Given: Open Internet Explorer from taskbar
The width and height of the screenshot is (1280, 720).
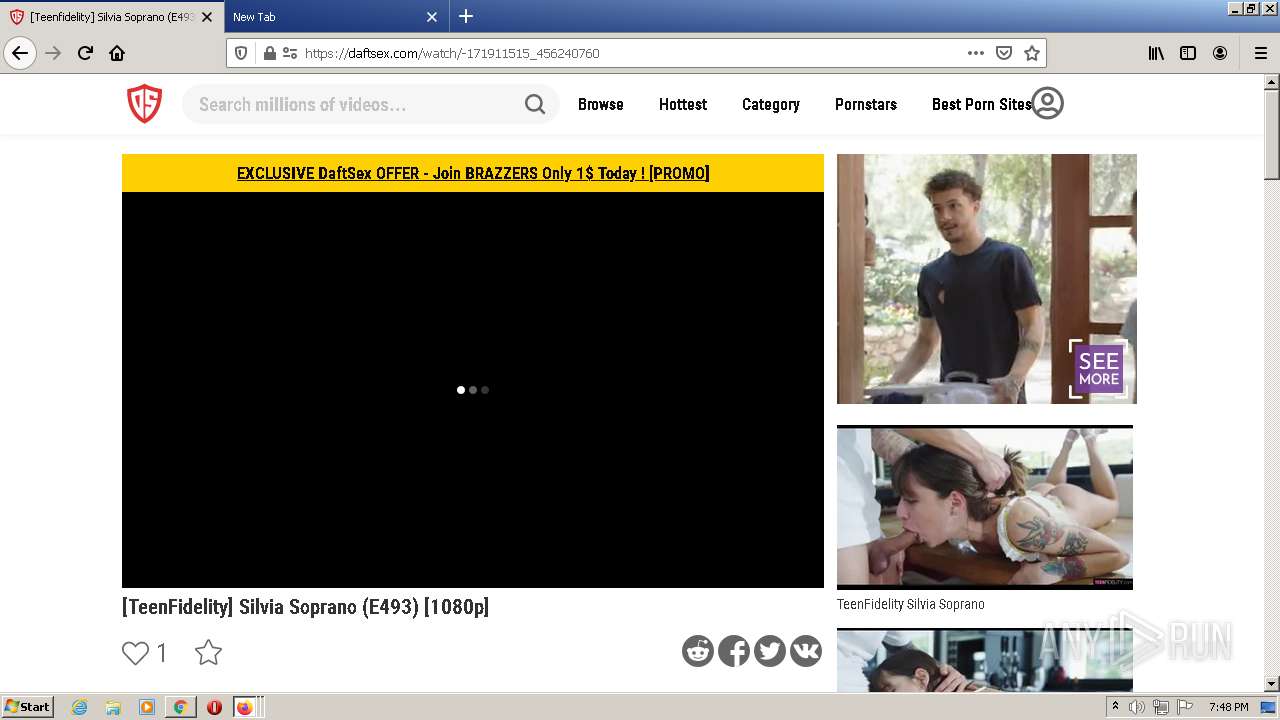Looking at the screenshot, I should [x=79, y=707].
